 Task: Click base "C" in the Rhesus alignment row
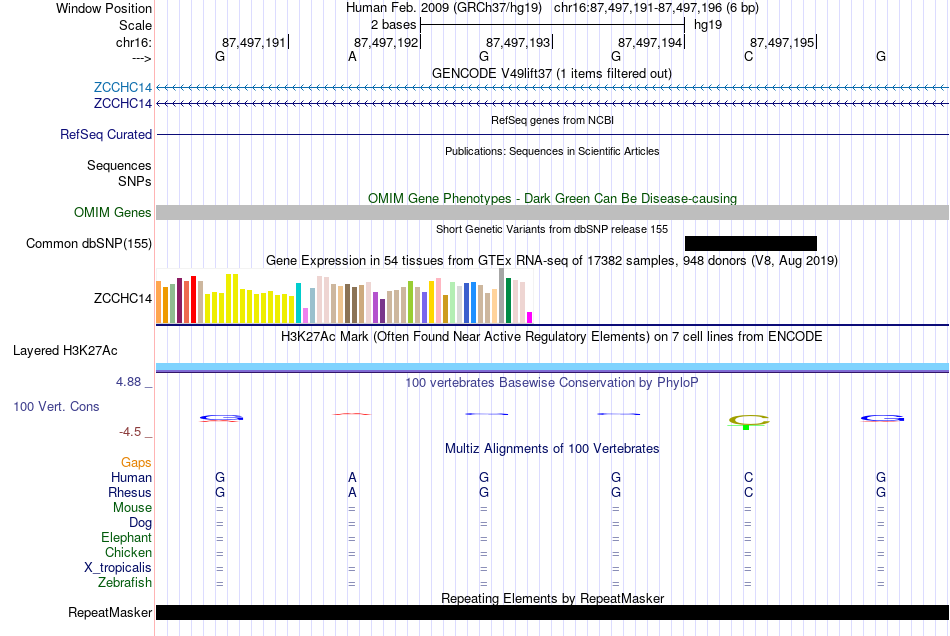(x=748, y=492)
